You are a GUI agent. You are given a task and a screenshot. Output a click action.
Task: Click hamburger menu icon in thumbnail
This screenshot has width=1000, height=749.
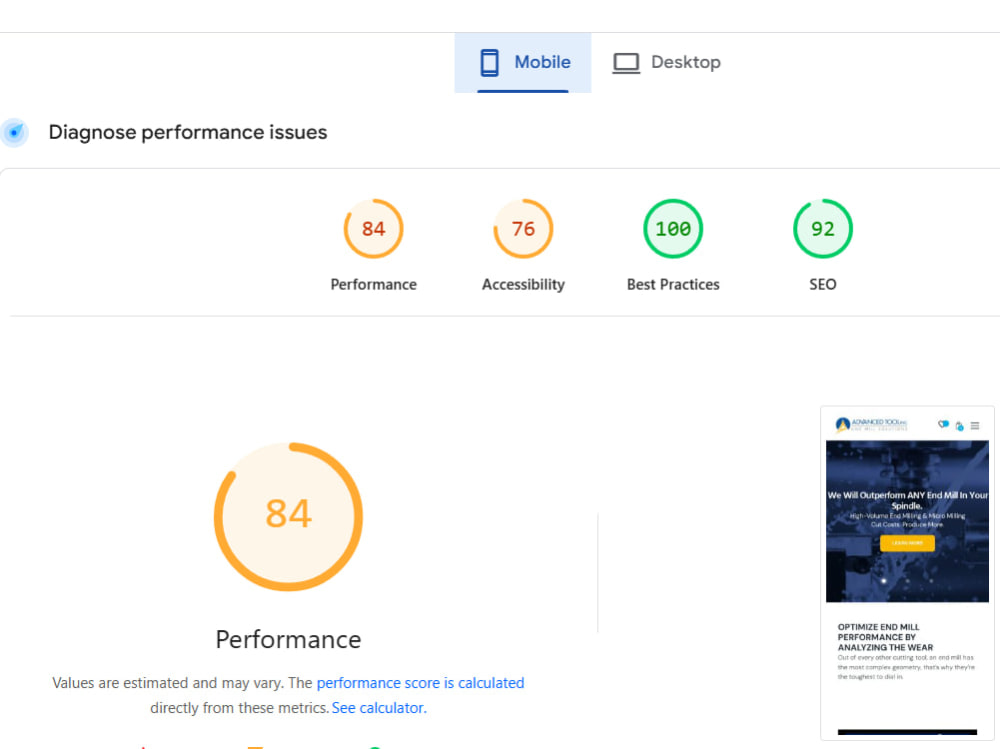pos(974,426)
